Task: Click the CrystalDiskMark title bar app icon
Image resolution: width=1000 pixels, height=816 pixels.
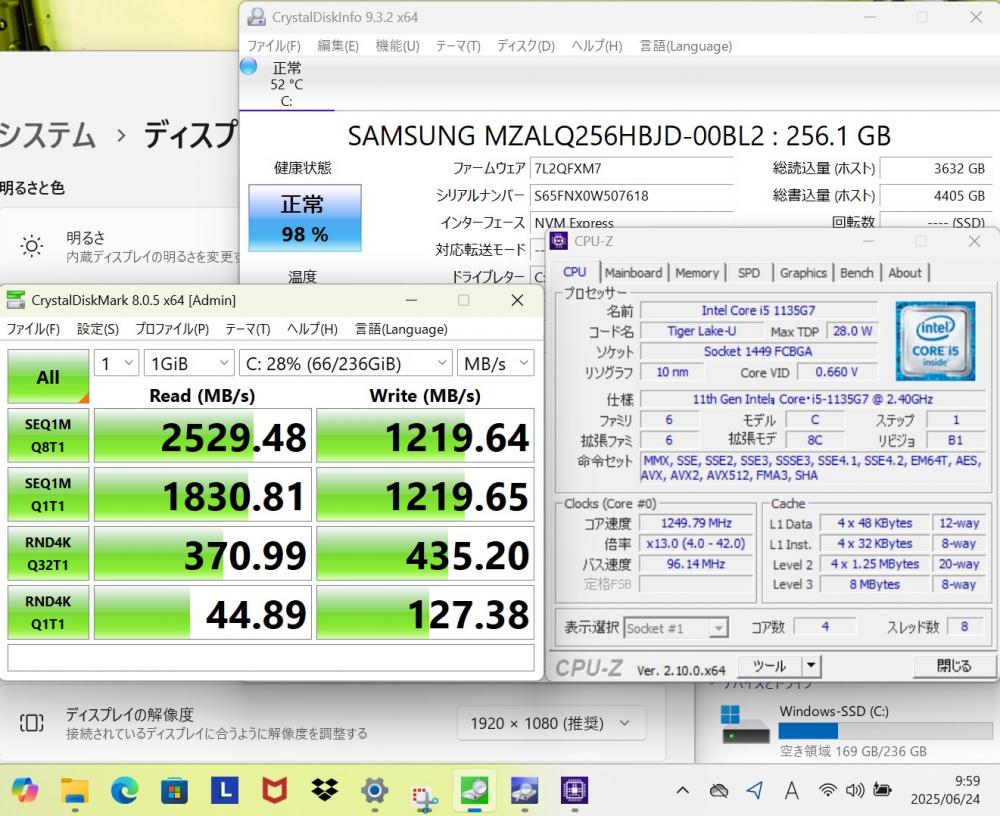Action: (x=15, y=299)
